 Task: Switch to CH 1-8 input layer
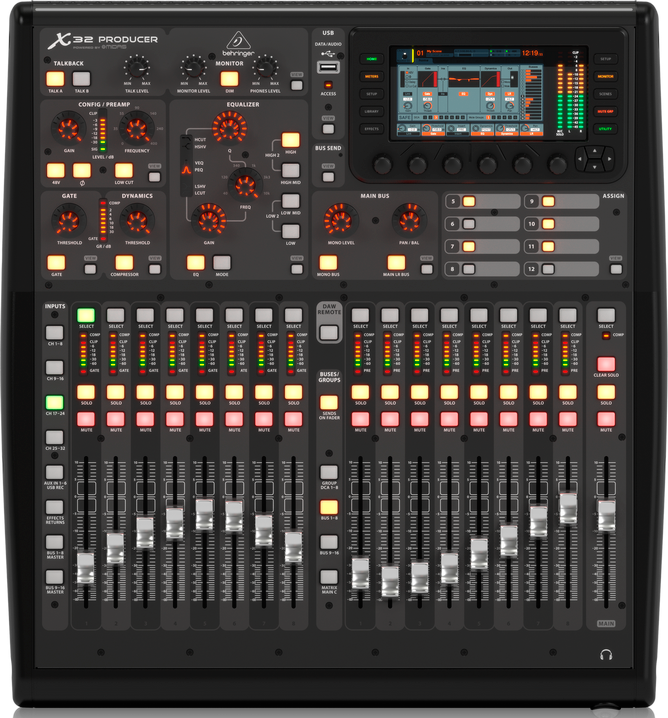[x=54, y=332]
